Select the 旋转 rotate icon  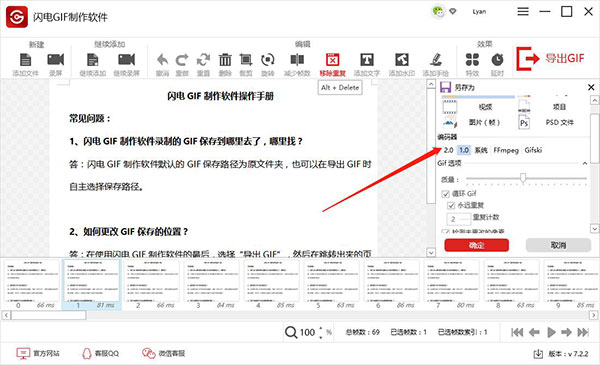pyautogui.click(x=268, y=60)
